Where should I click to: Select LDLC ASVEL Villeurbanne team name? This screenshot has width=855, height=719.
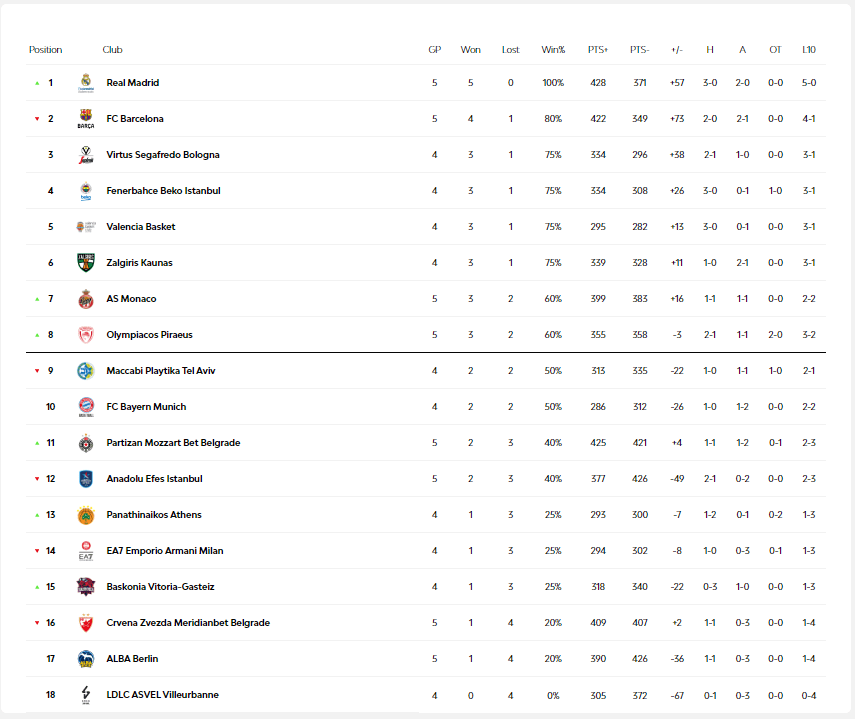[x=162, y=695]
